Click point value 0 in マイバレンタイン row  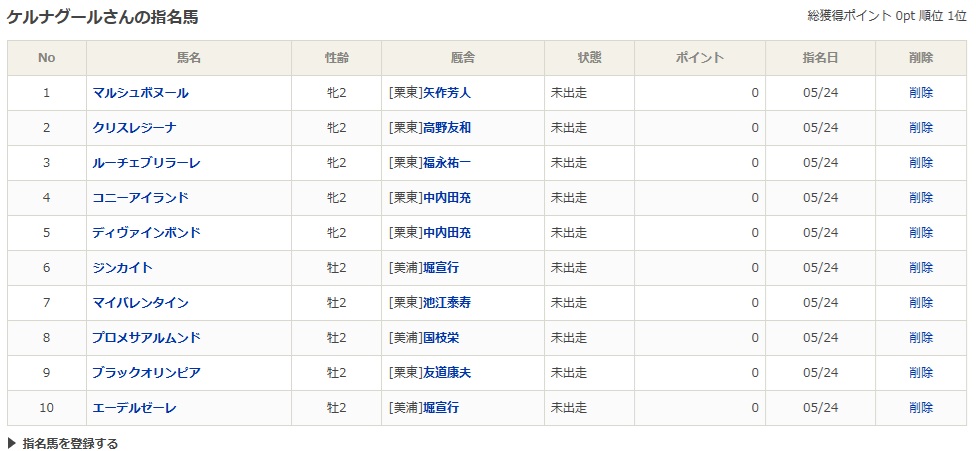[x=755, y=302]
